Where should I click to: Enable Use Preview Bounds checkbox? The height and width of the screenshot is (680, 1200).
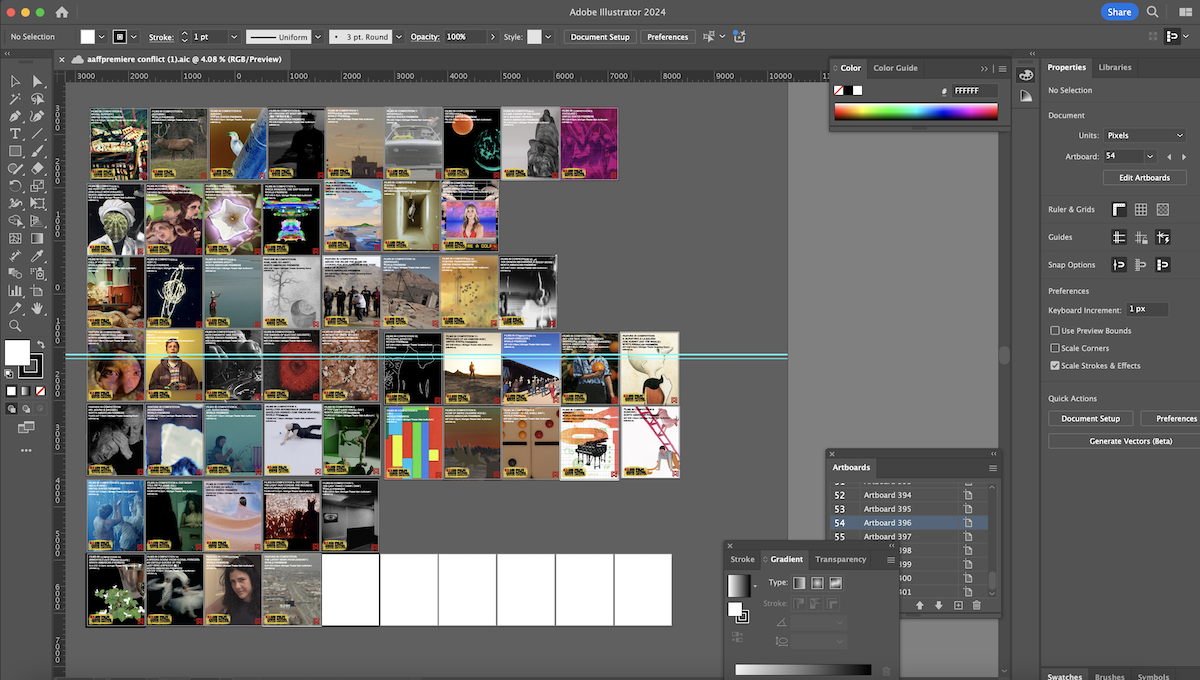point(1055,330)
